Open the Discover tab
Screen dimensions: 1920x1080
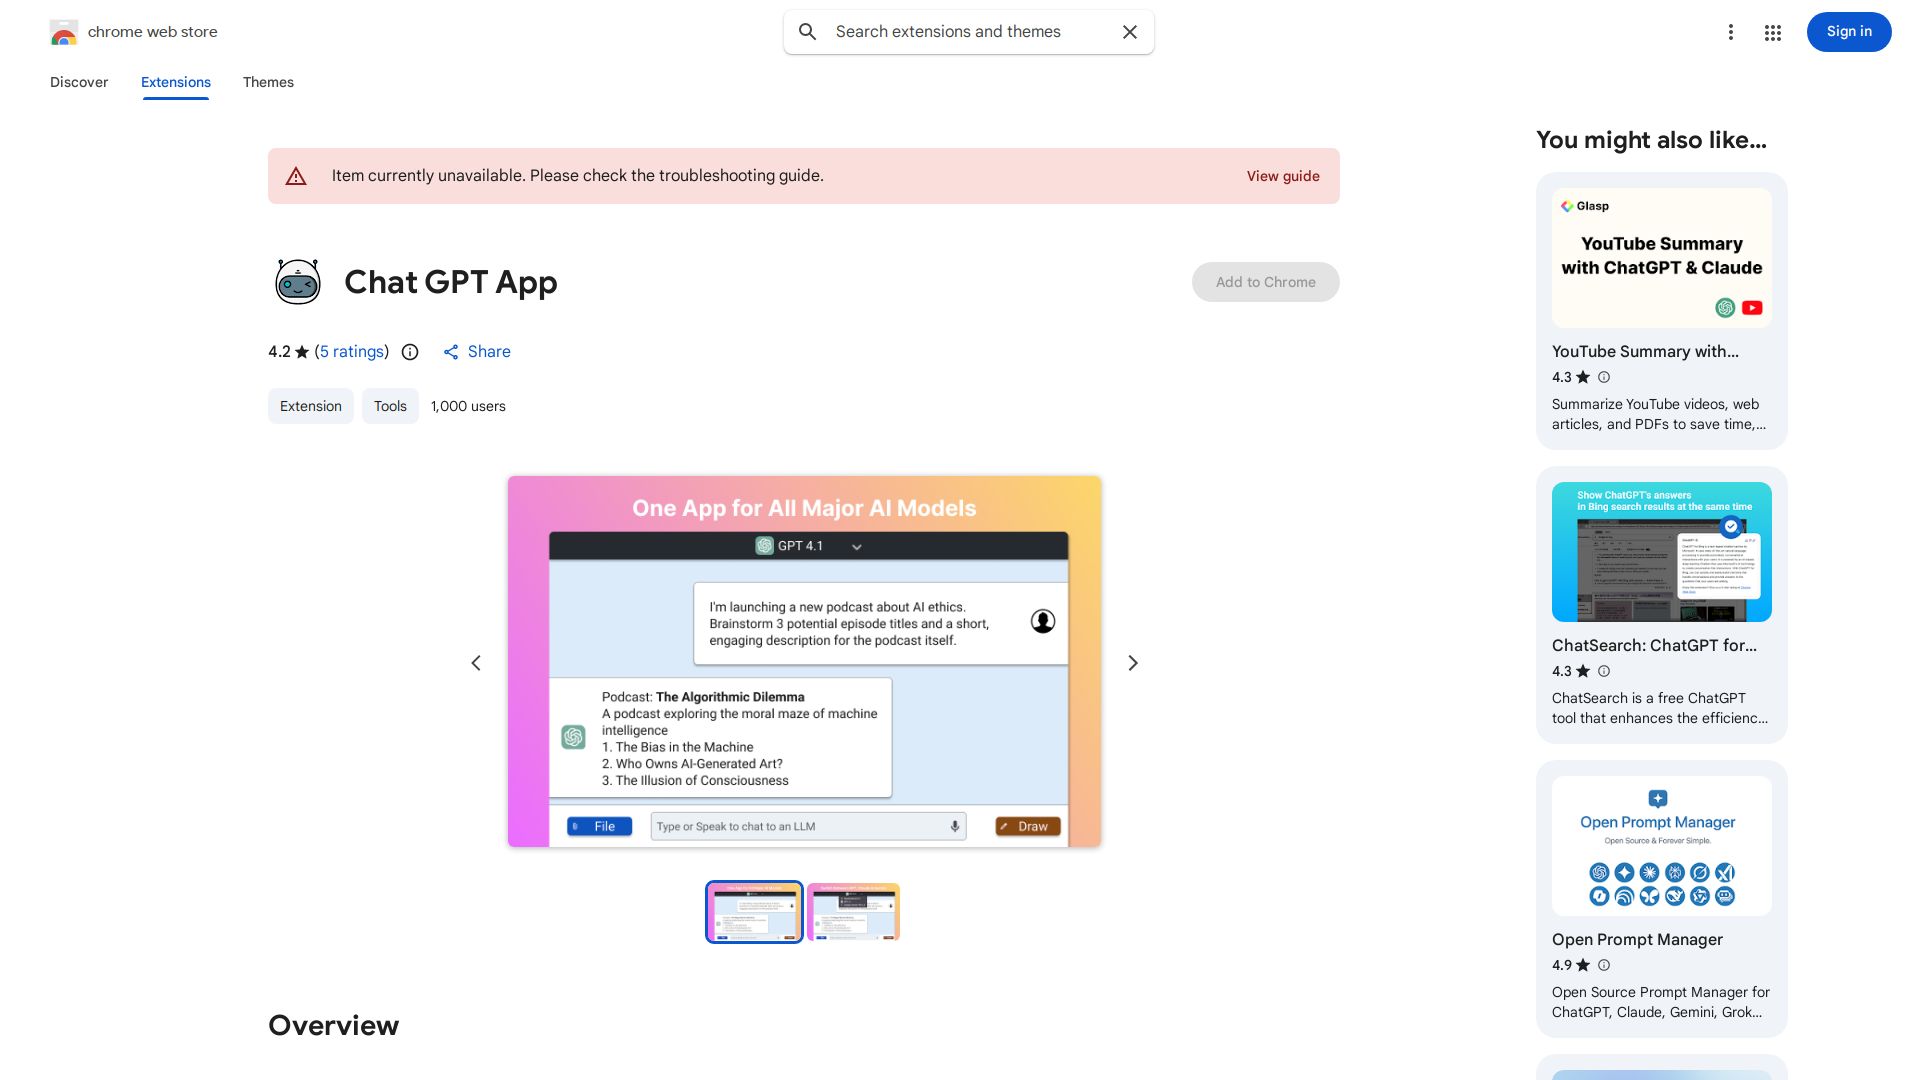(79, 82)
